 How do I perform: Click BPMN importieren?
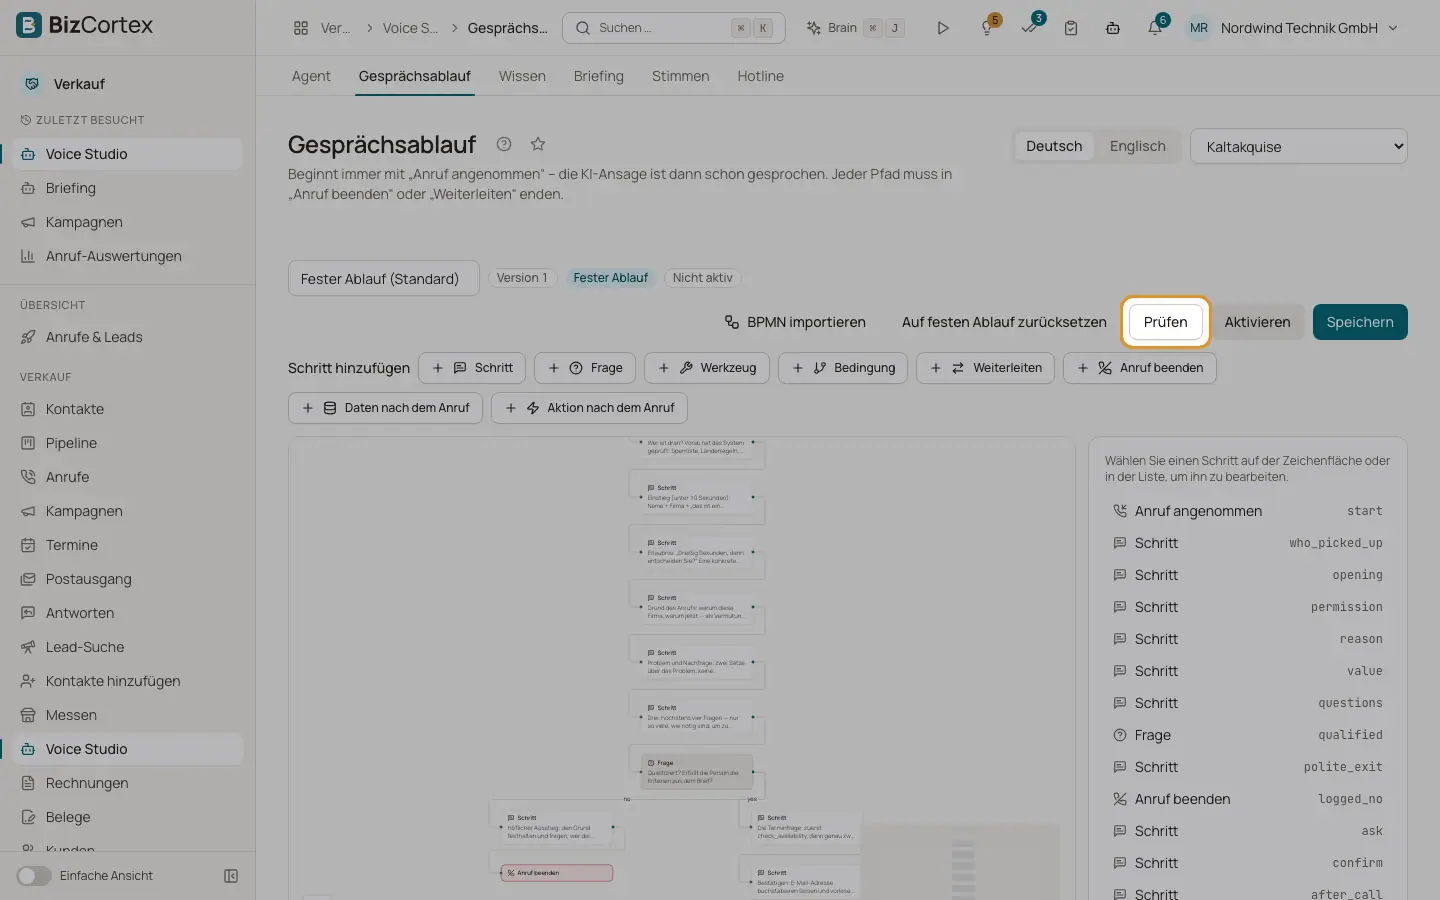[795, 322]
